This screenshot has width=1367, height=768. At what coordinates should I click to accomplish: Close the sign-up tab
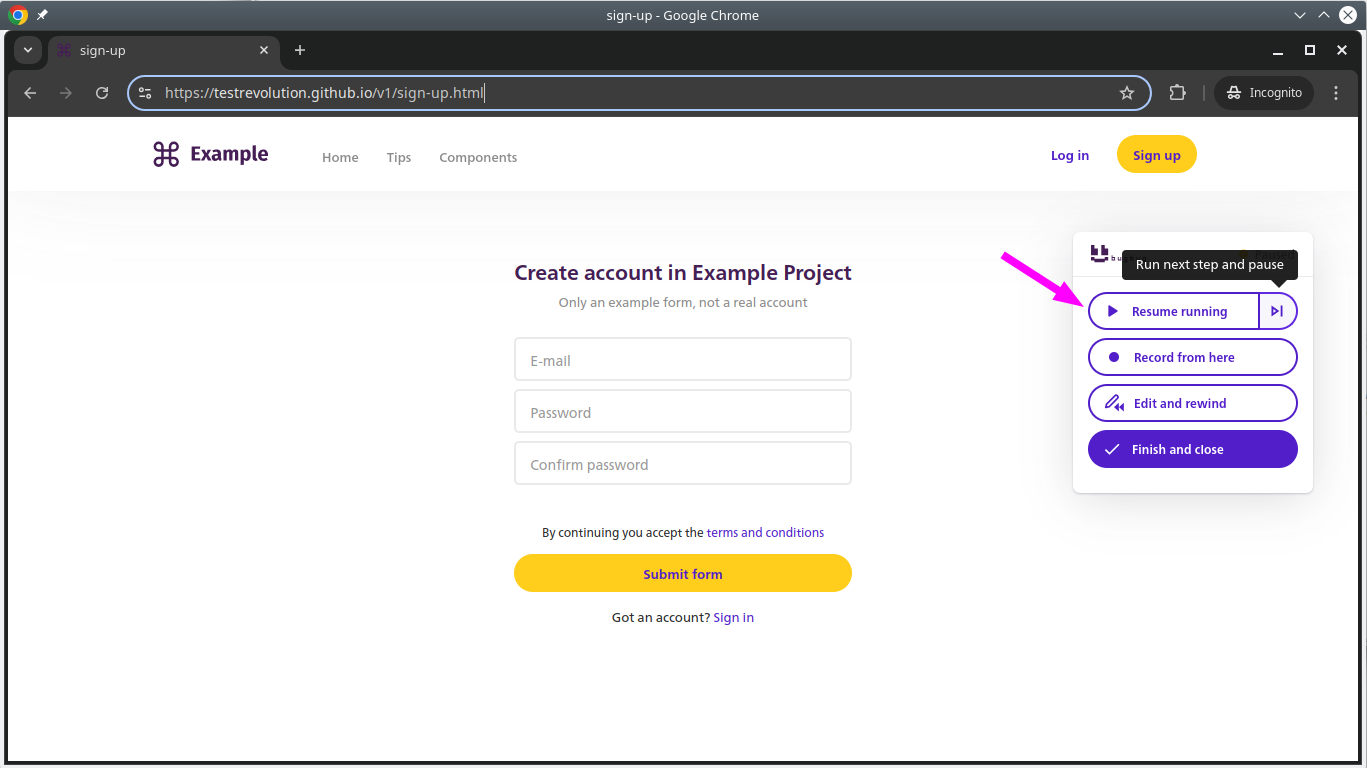pyautogui.click(x=264, y=50)
